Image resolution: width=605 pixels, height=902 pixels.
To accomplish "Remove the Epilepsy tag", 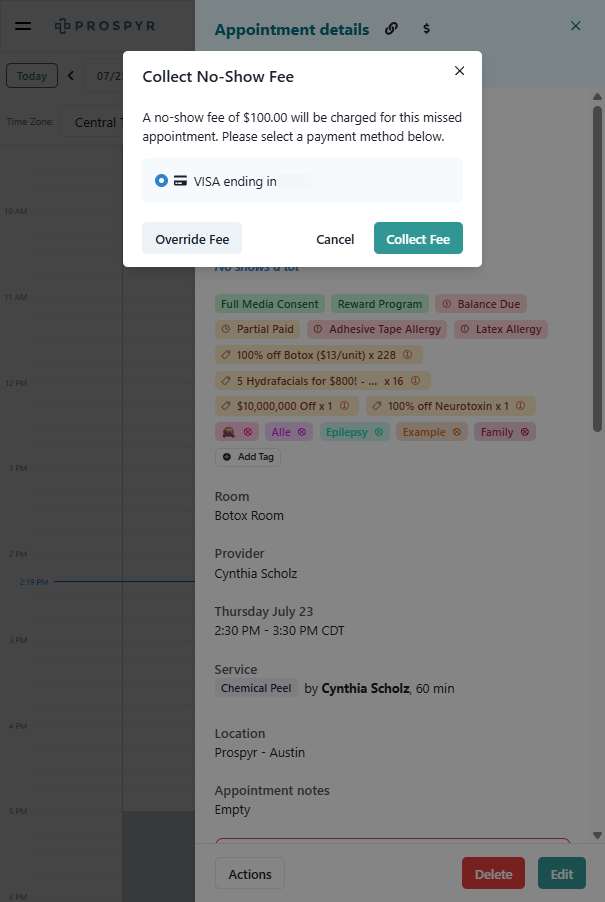I will click(378, 432).
